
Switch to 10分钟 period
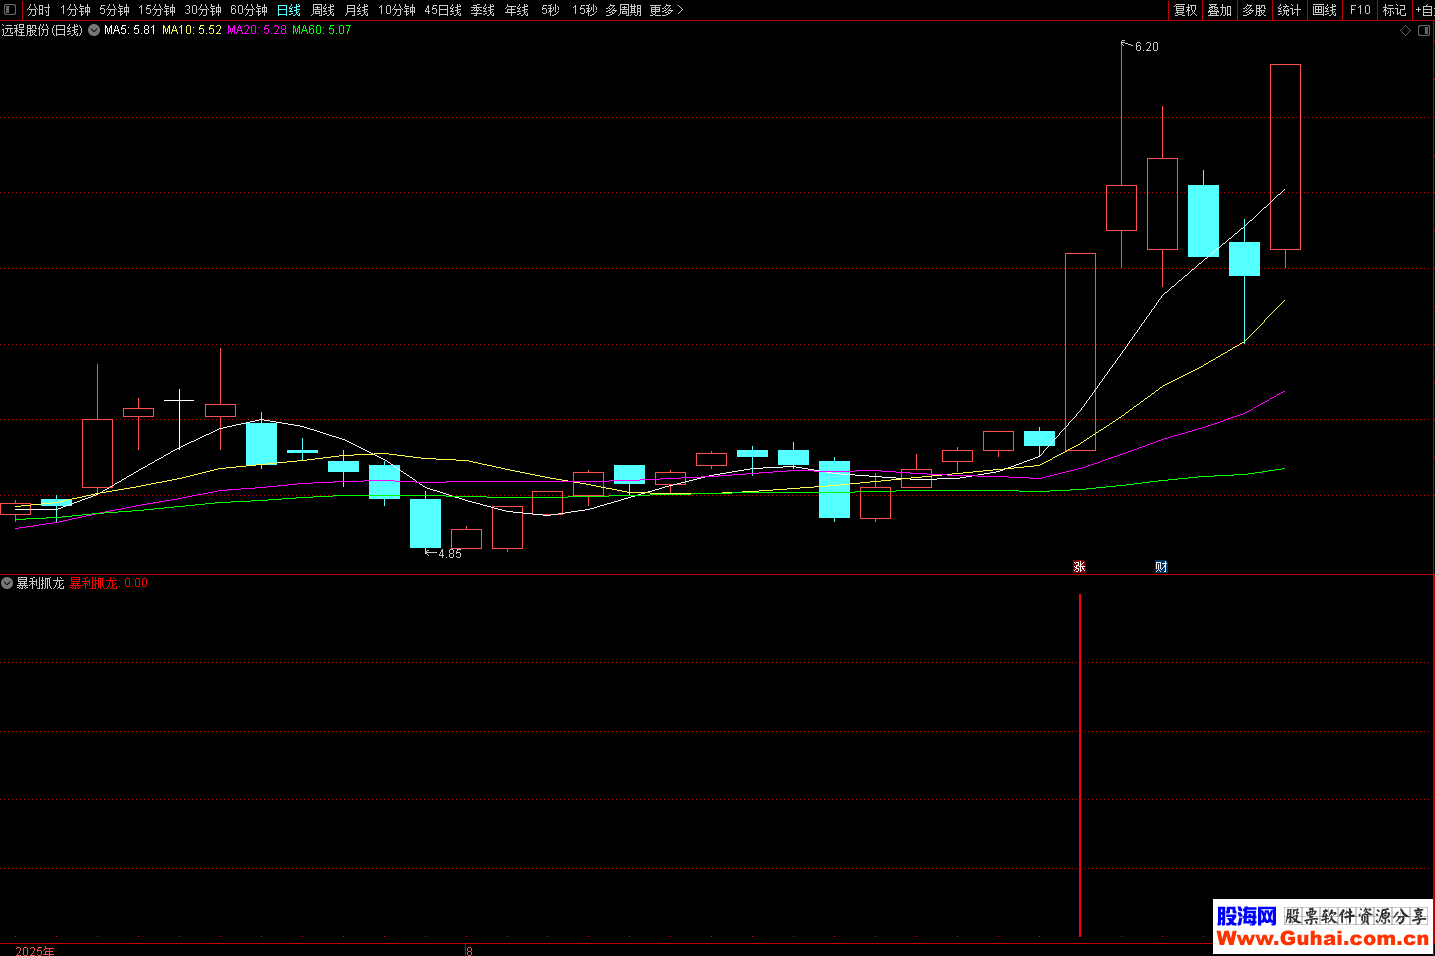pyautogui.click(x=397, y=10)
